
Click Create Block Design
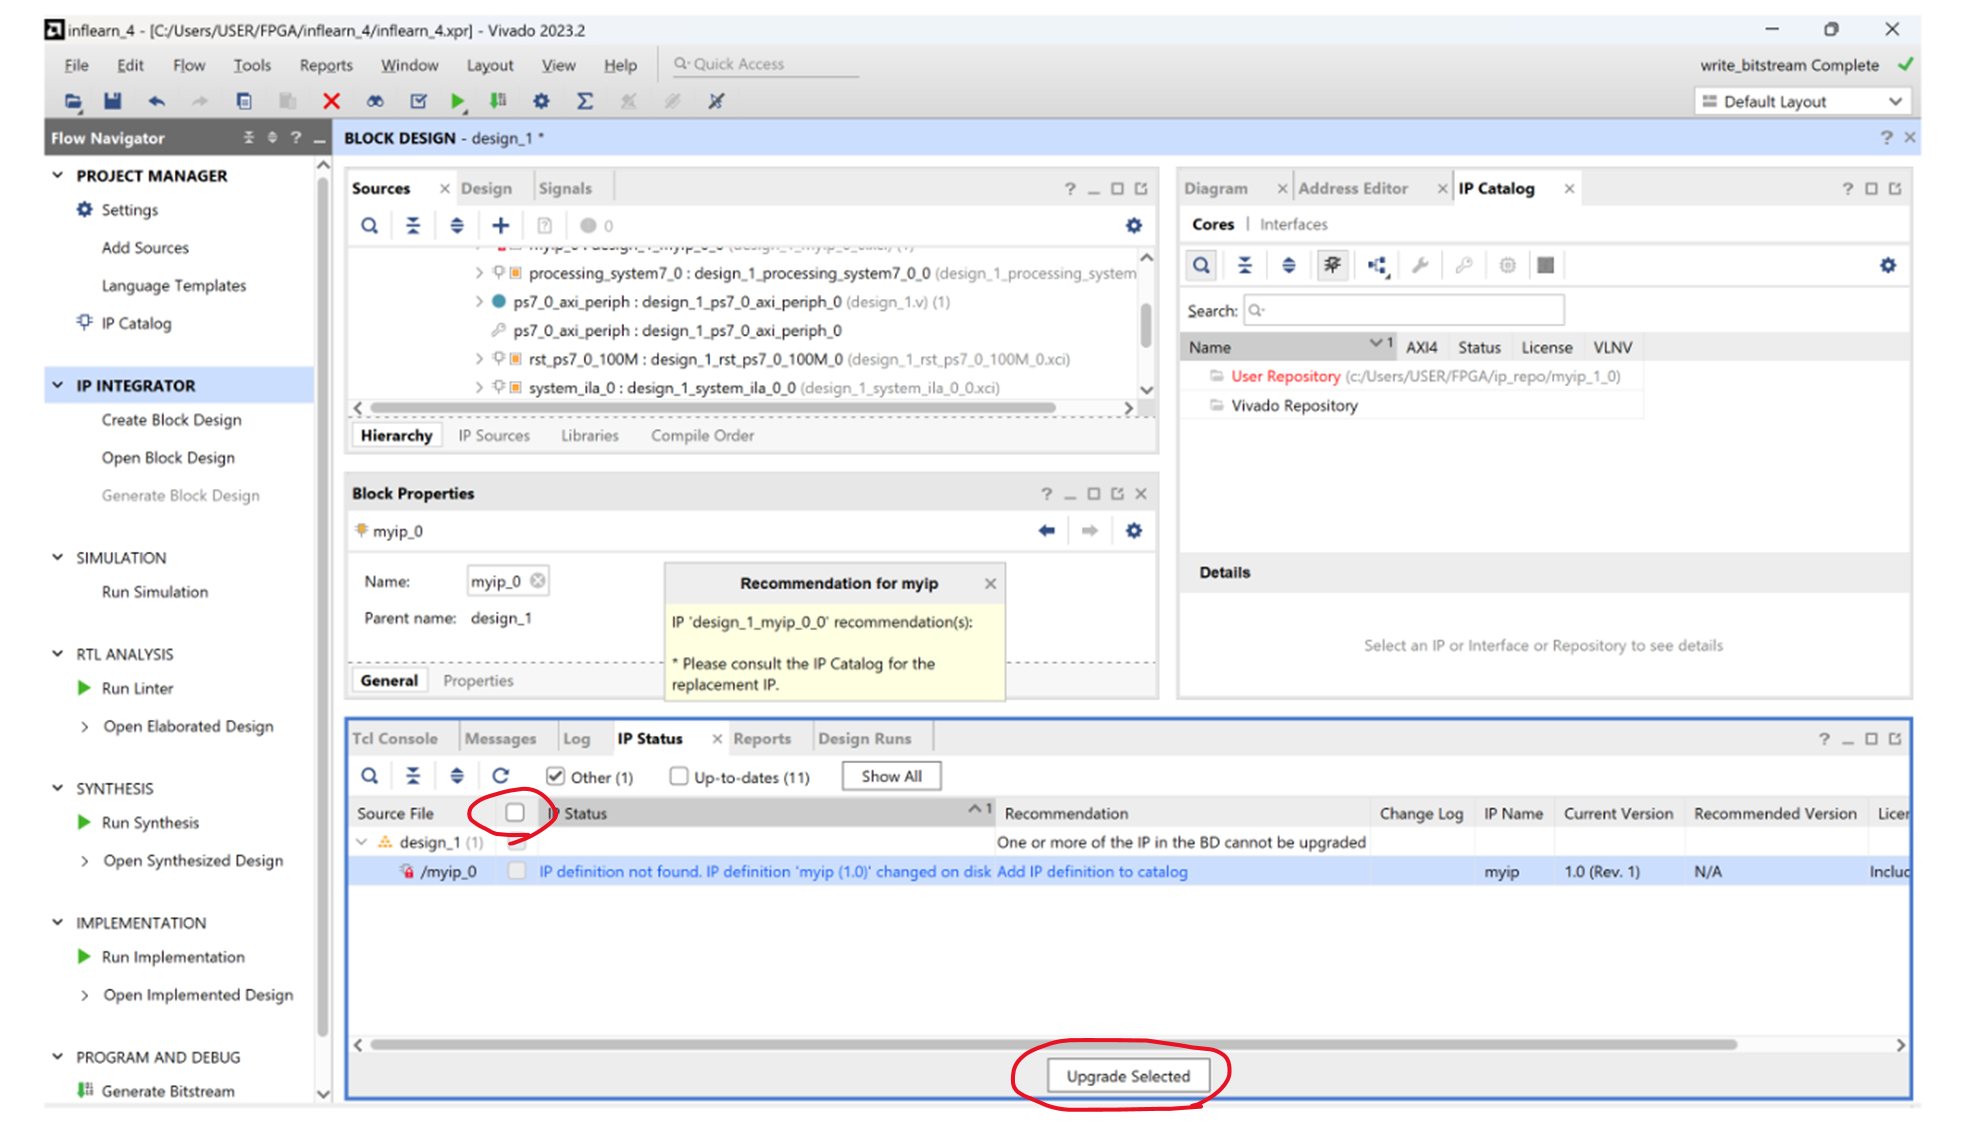[x=171, y=420]
